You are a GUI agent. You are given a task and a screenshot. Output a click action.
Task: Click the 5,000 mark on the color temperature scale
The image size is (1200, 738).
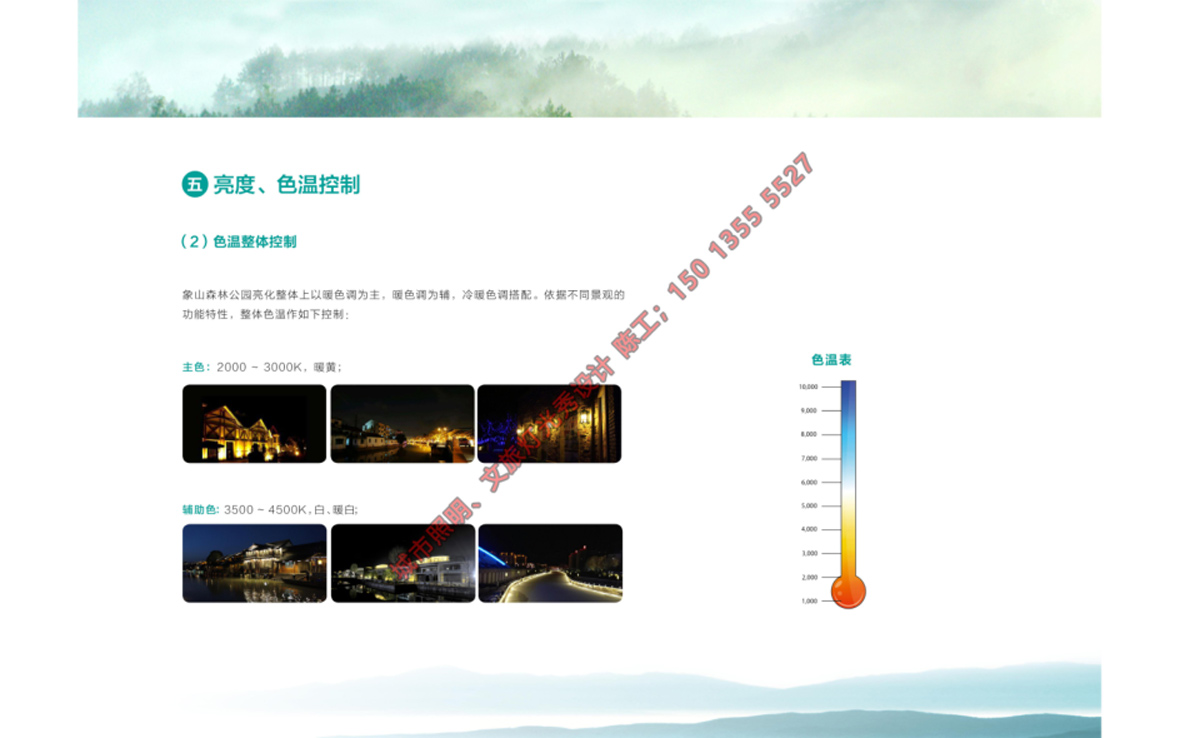coord(808,506)
